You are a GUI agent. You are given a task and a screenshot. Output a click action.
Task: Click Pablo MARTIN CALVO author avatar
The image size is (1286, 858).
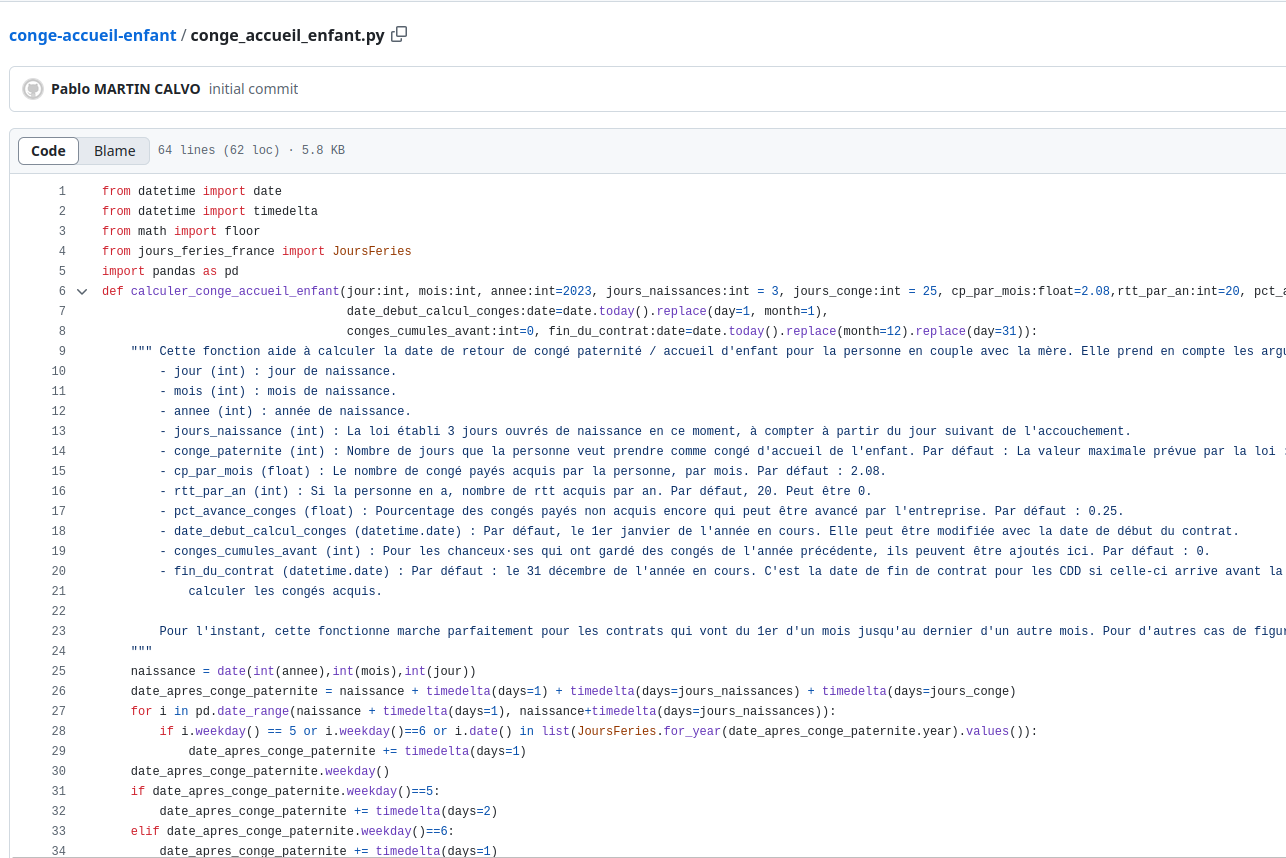point(33,89)
